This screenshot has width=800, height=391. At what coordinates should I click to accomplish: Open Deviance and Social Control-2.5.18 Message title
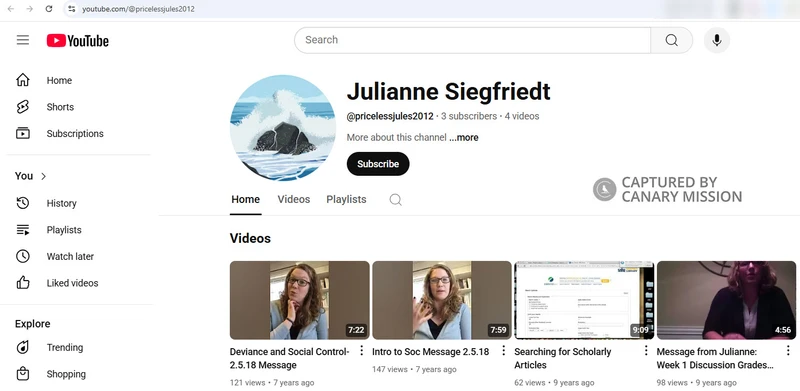click(x=289, y=358)
